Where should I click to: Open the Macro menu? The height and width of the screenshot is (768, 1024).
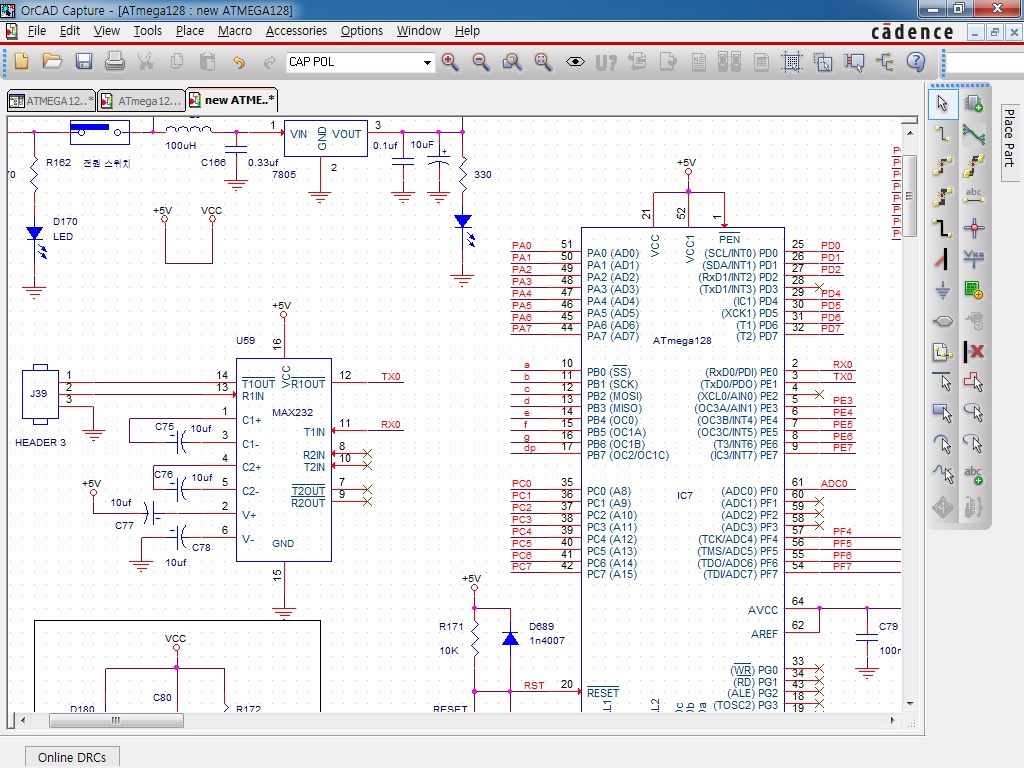coord(234,31)
